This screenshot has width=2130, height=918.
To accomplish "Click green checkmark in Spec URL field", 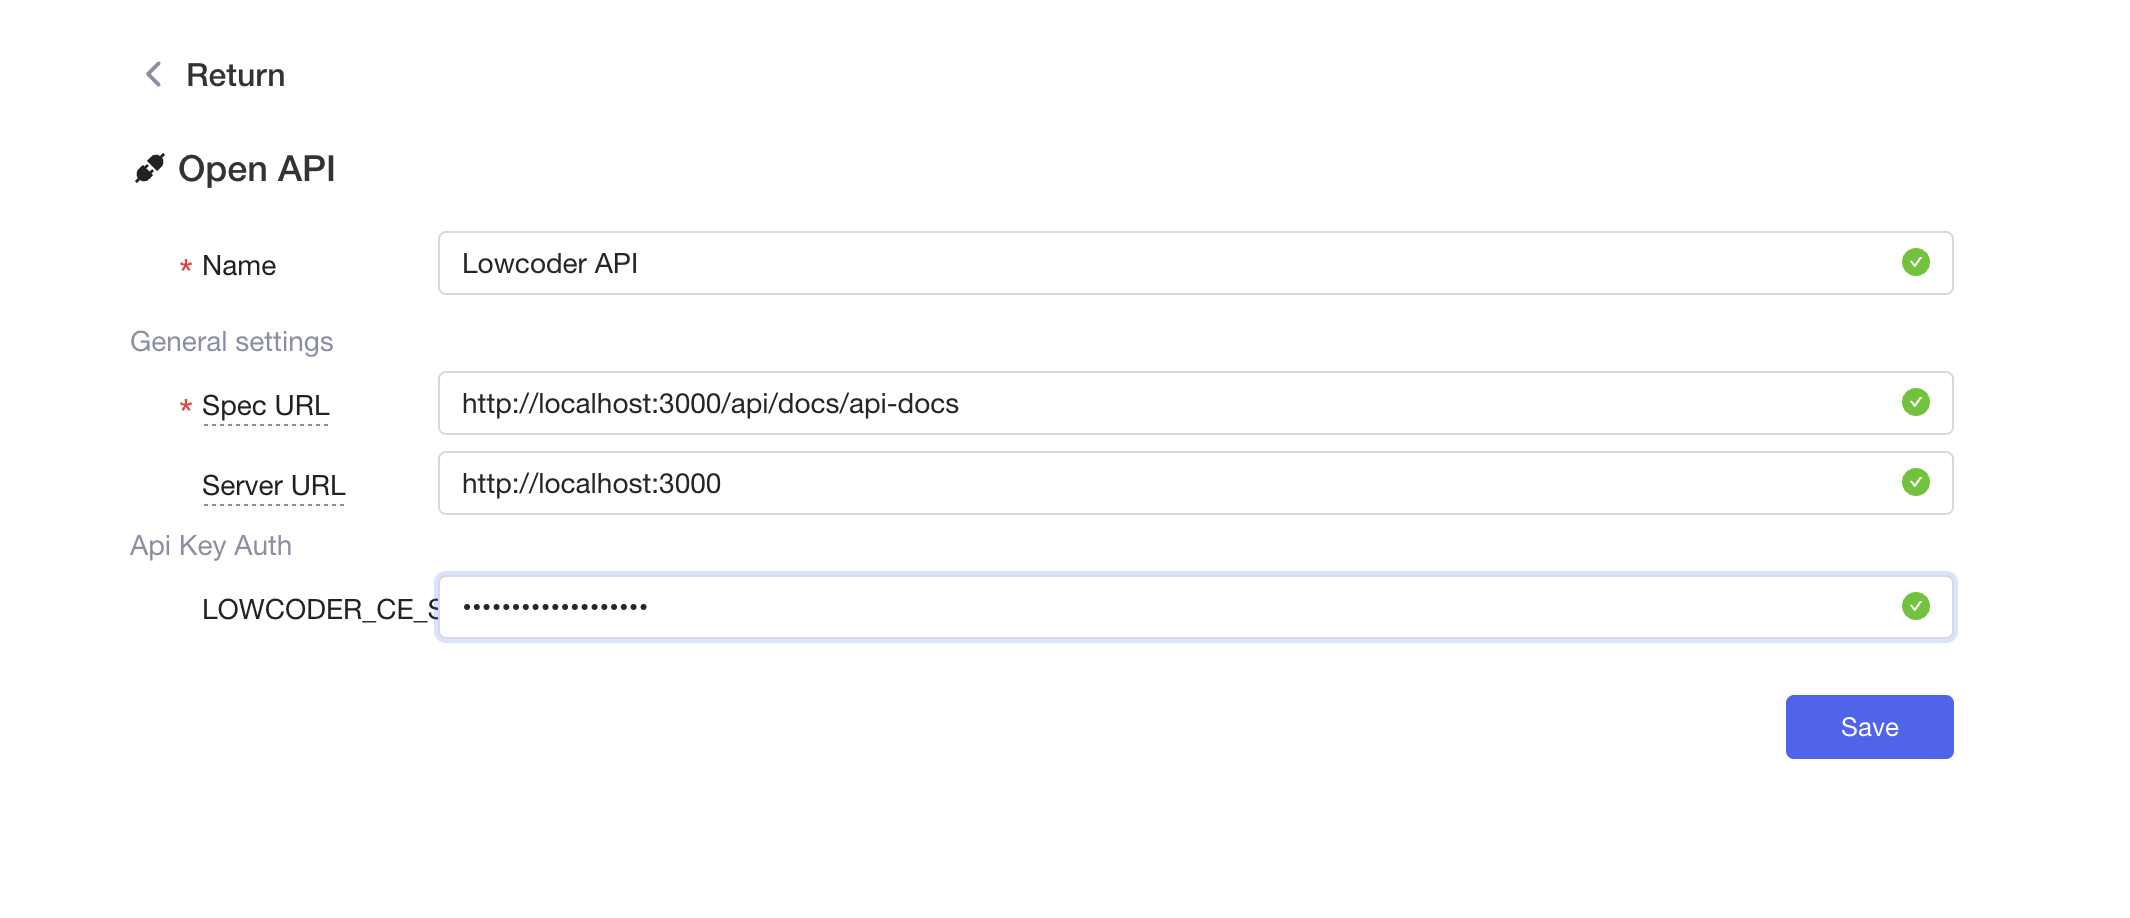I will 1915,402.
